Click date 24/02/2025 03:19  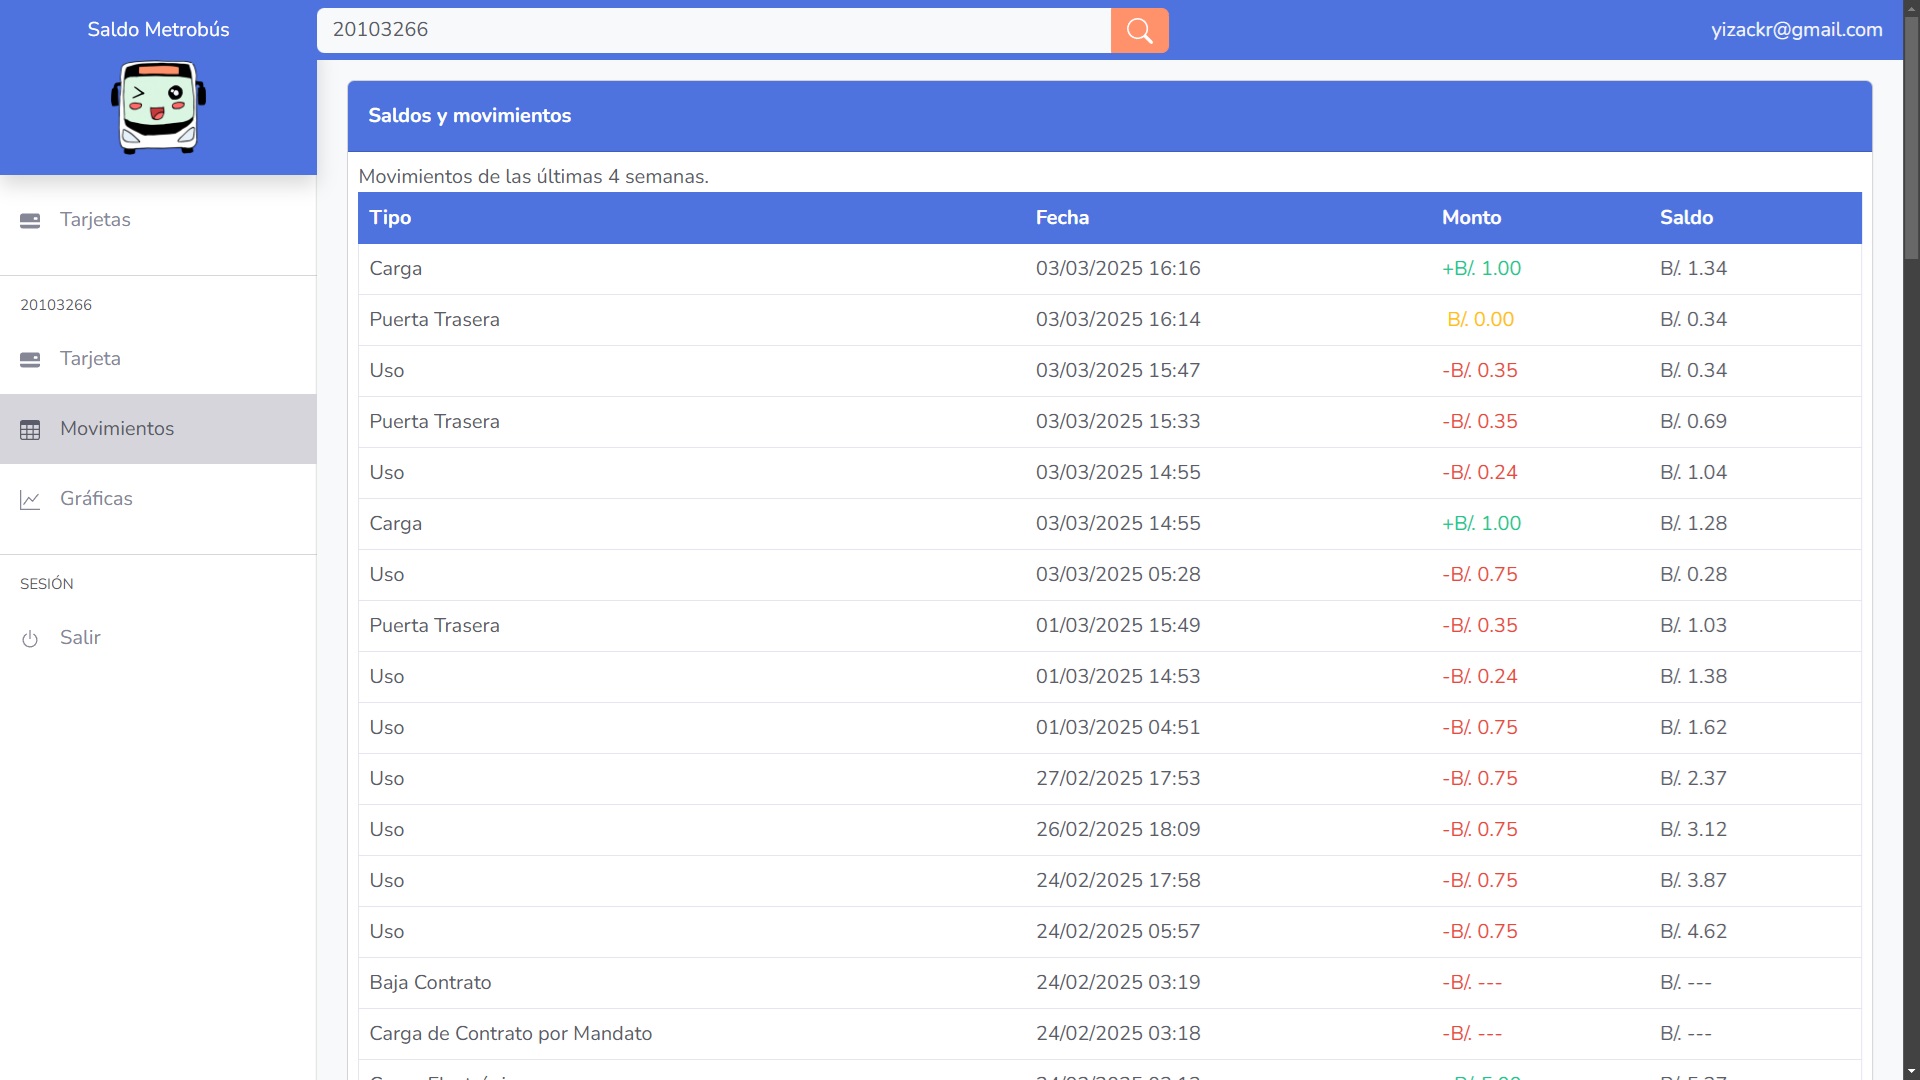(1118, 982)
